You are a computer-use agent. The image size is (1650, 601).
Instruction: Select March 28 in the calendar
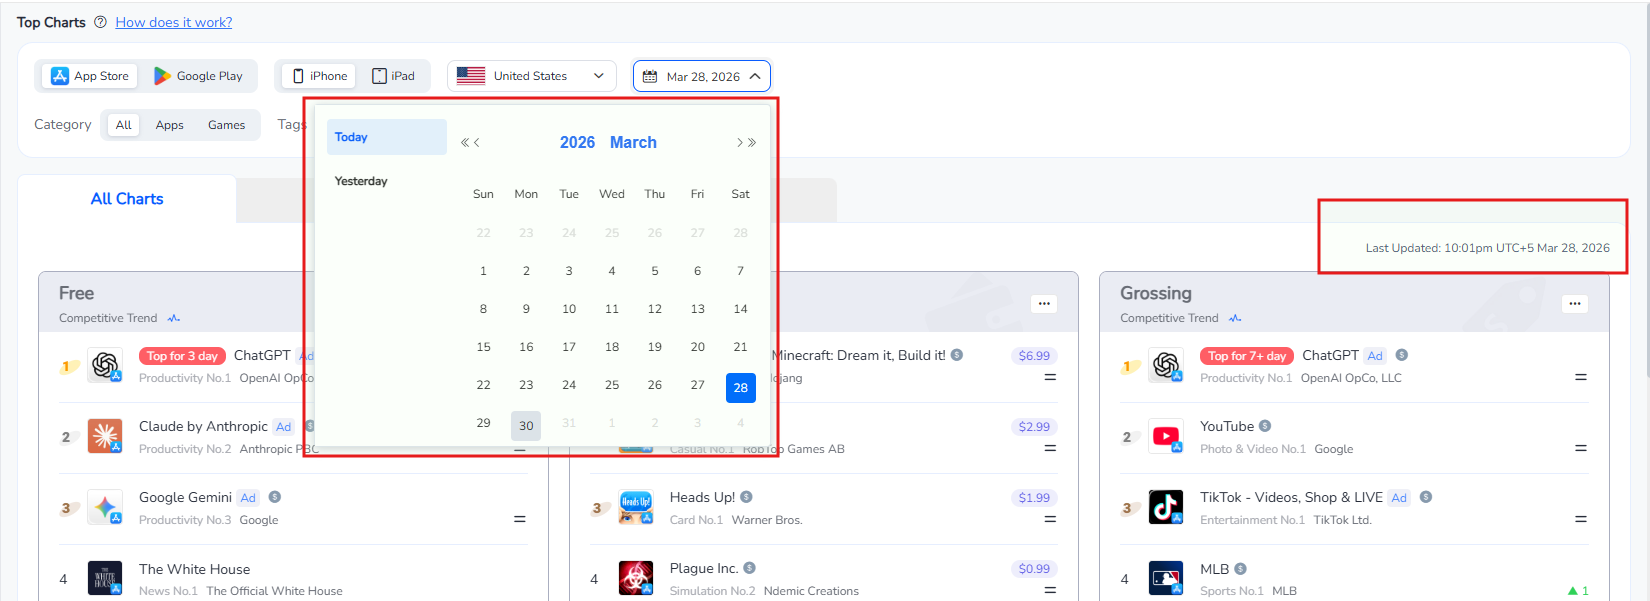click(x=740, y=388)
